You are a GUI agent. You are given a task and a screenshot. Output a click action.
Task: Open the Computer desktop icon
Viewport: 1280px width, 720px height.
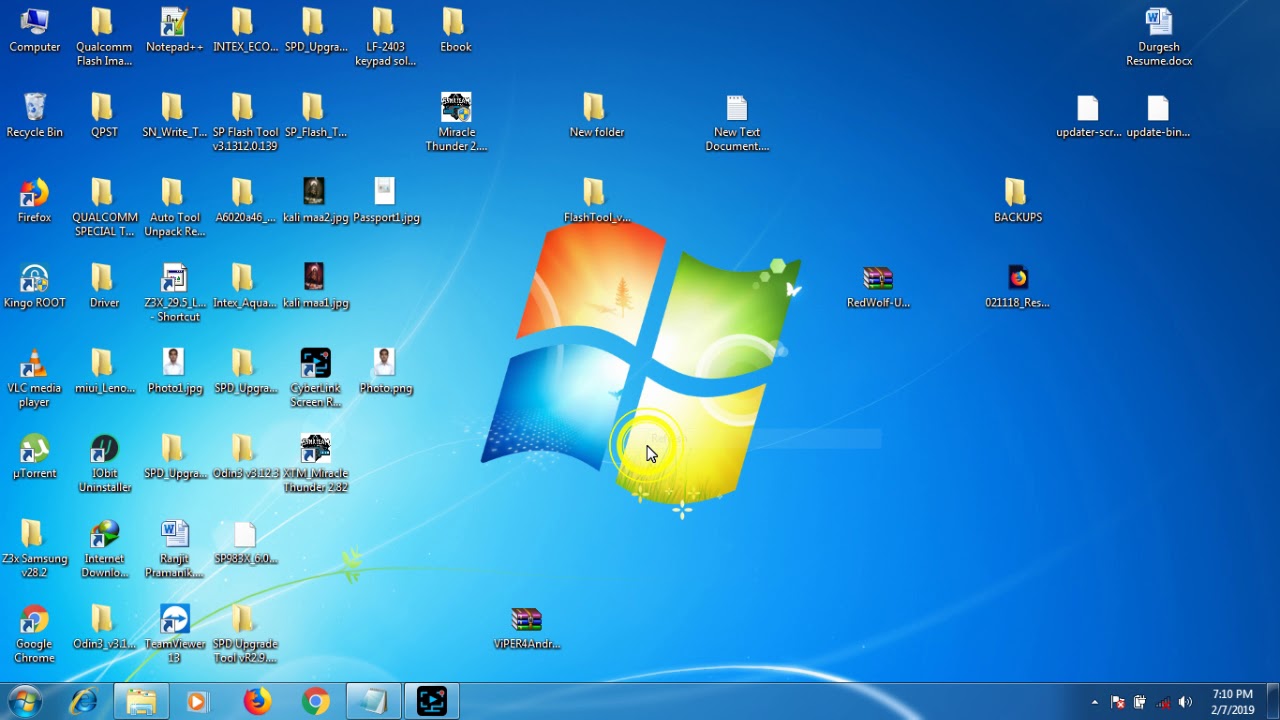[34, 30]
